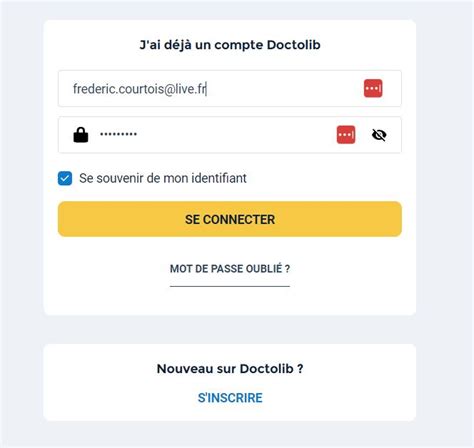Click blank space between password dots and red icon
This screenshot has height=448, width=474.
[237, 135]
